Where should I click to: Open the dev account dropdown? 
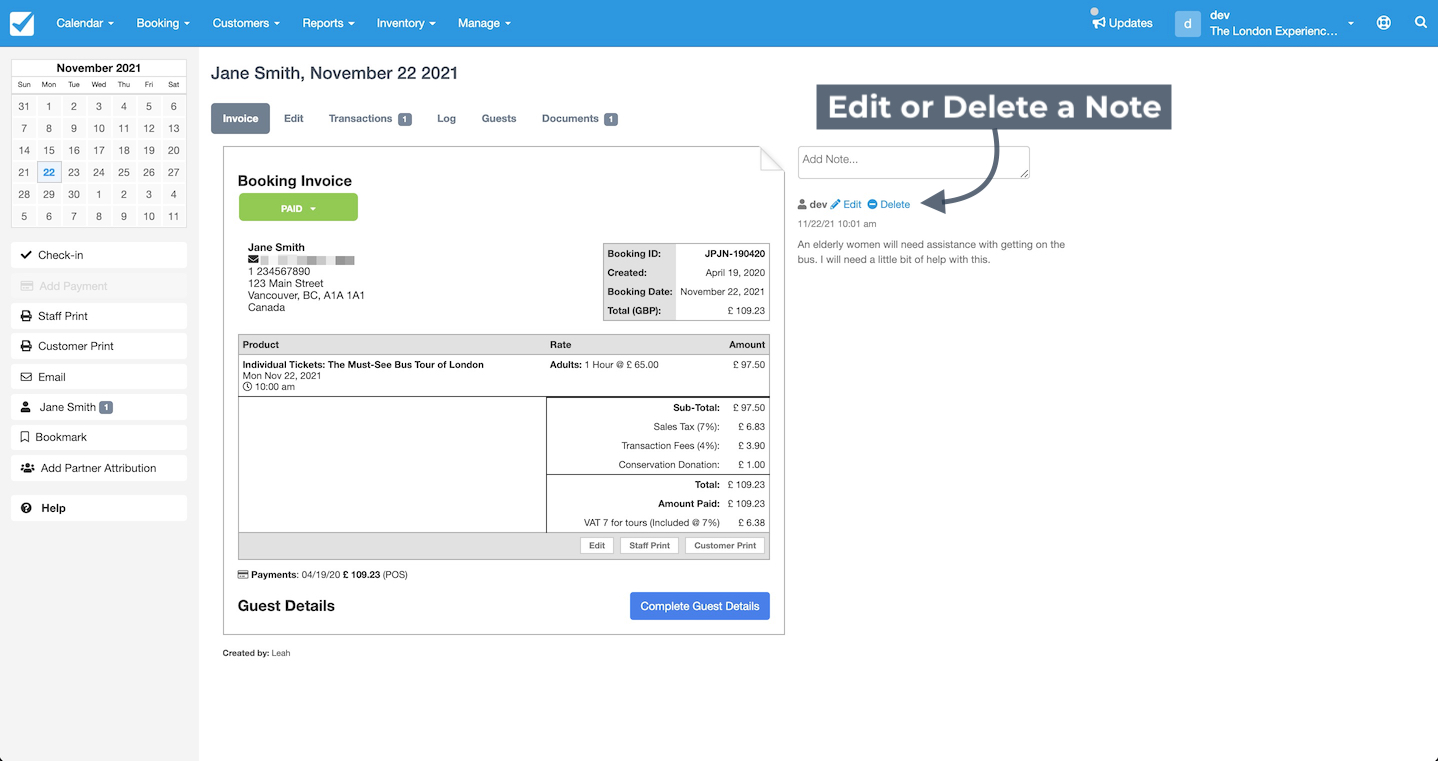click(x=1281, y=23)
